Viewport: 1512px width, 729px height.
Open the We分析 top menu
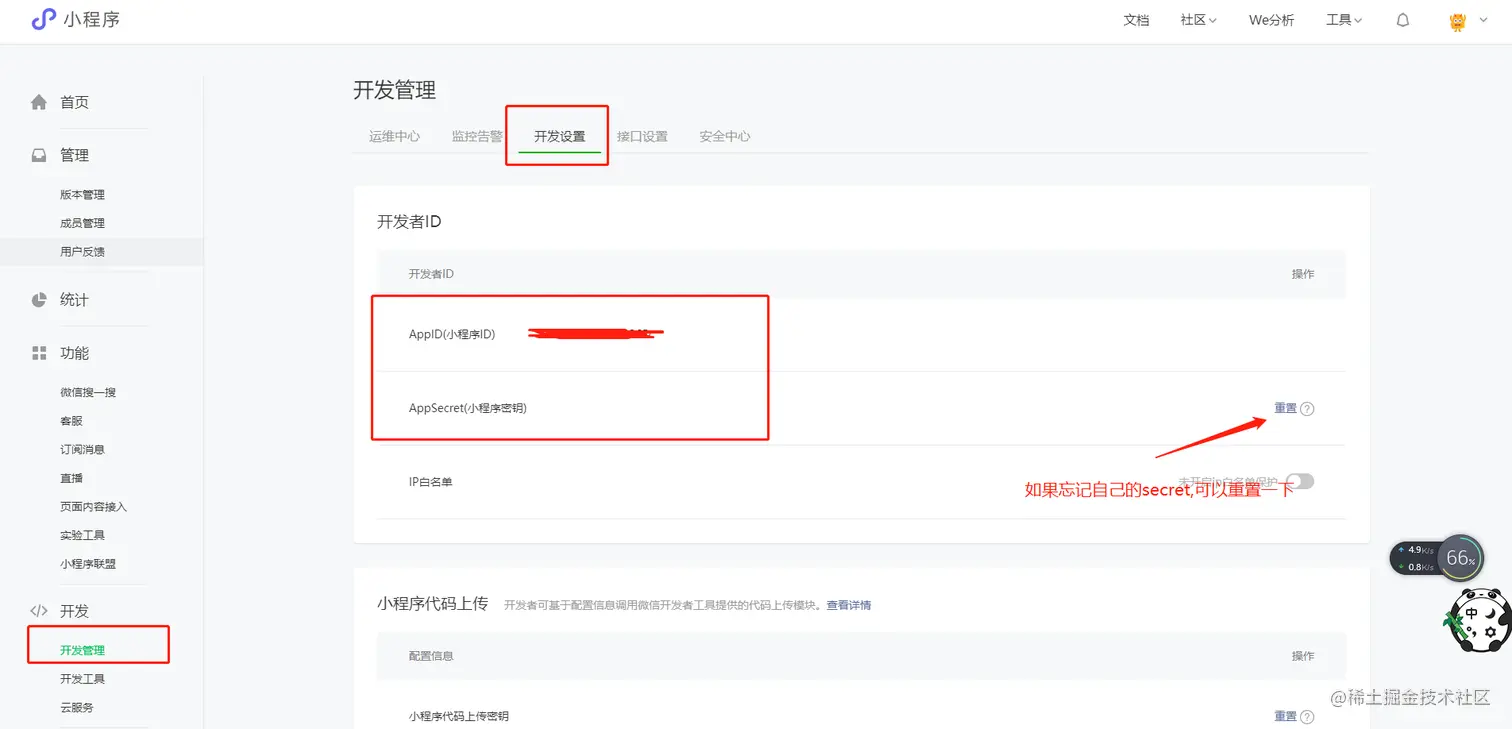click(x=1271, y=20)
